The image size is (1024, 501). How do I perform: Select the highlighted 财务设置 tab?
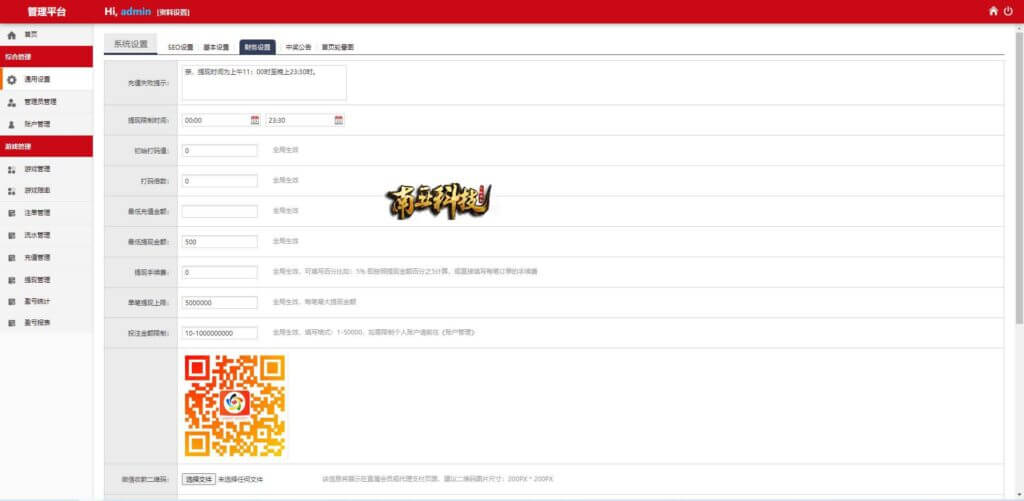click(x=257, y=47)
